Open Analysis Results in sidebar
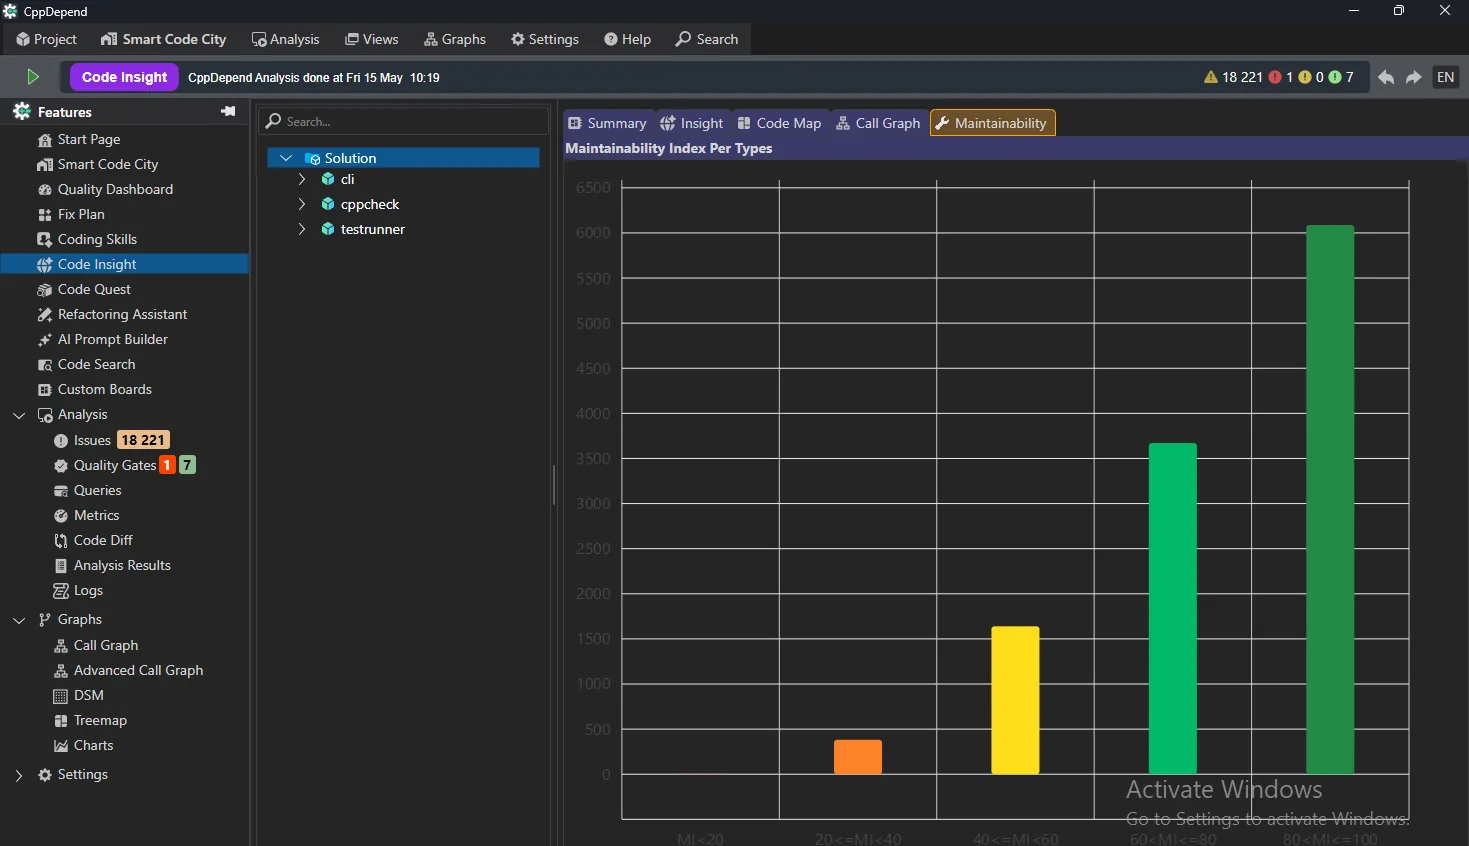The width and height of the screenshot is (1469, 846). [122, 565]
